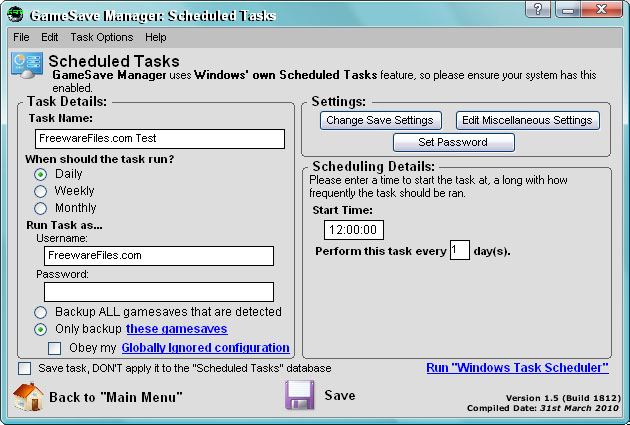The image size is (630, 425).
Task: Select the Monthly radio option
Action: click(x=40, y=208)
